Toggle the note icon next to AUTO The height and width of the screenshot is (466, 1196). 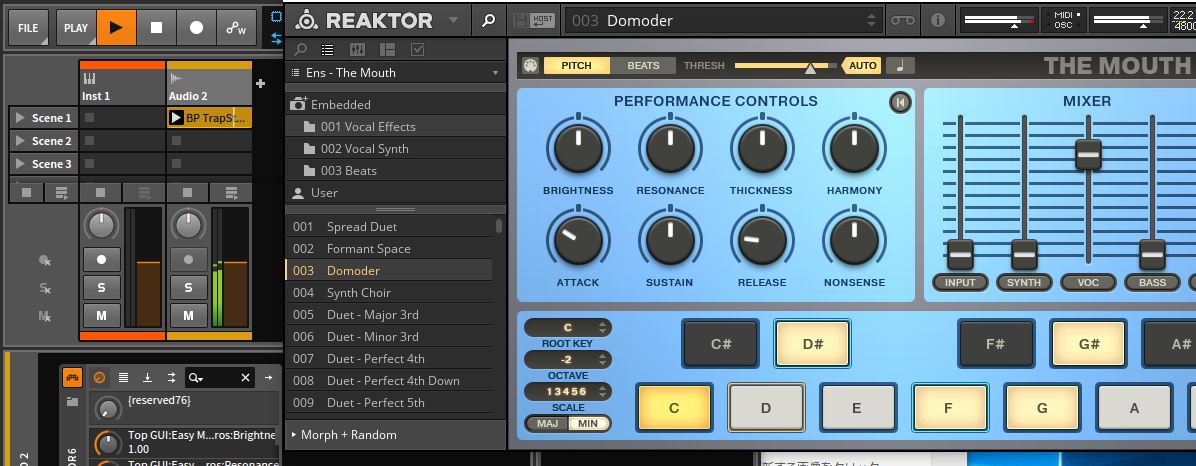point(900,66)
